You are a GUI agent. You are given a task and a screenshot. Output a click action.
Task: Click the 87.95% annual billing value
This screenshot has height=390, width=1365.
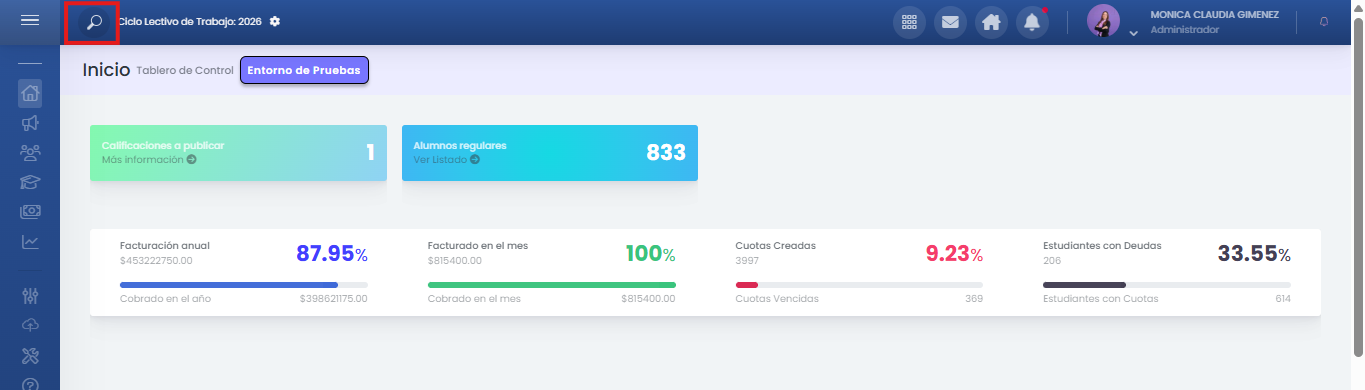pyautogui.click(x=332, y=254)
